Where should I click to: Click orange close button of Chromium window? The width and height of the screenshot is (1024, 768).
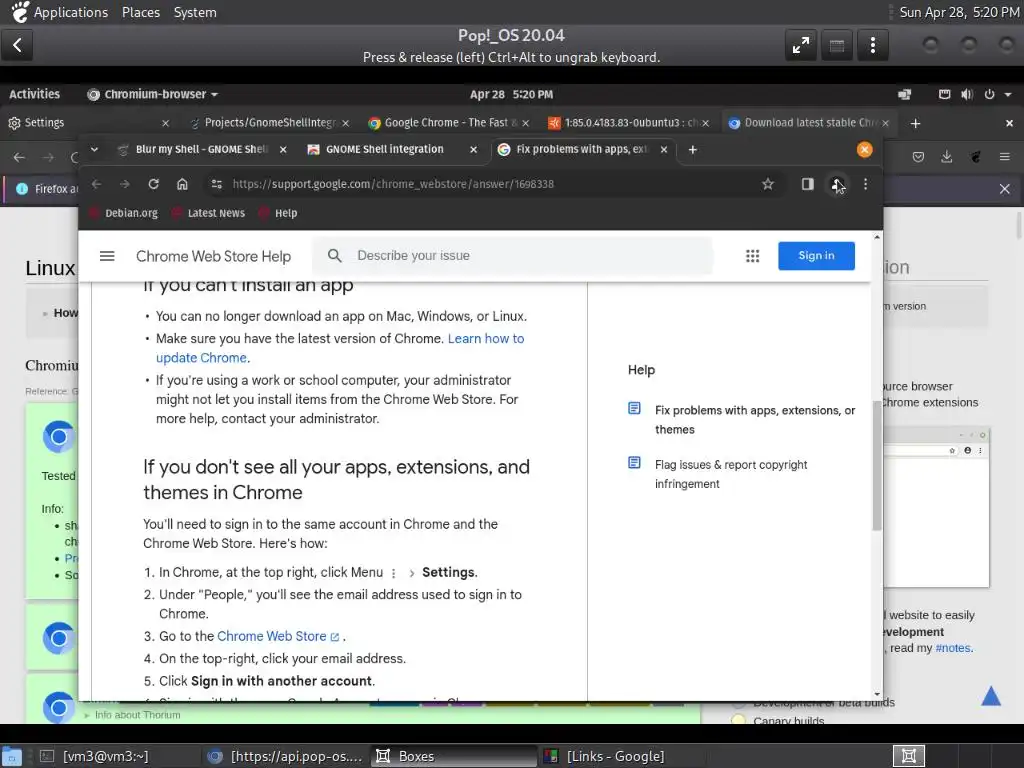(x=864, y=150)
